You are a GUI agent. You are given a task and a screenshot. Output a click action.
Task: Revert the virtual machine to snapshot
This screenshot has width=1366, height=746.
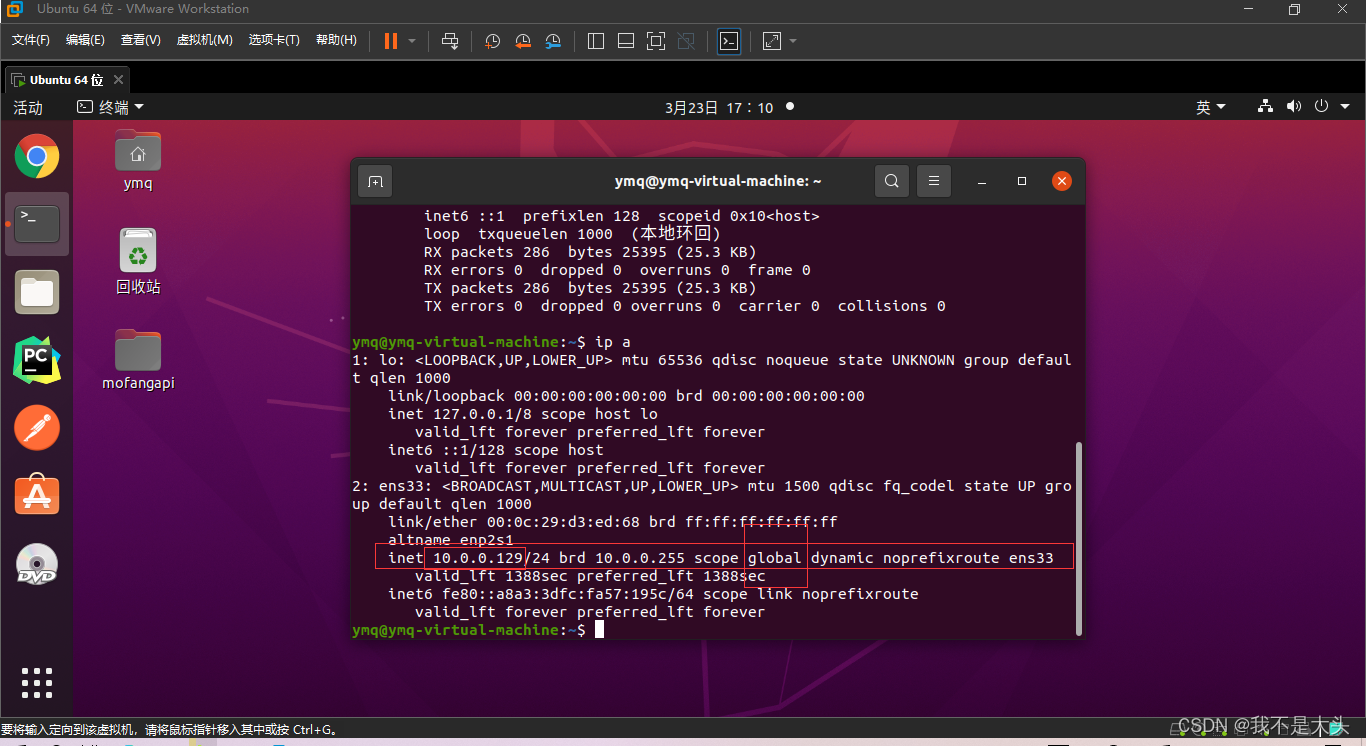pos(523,41)
